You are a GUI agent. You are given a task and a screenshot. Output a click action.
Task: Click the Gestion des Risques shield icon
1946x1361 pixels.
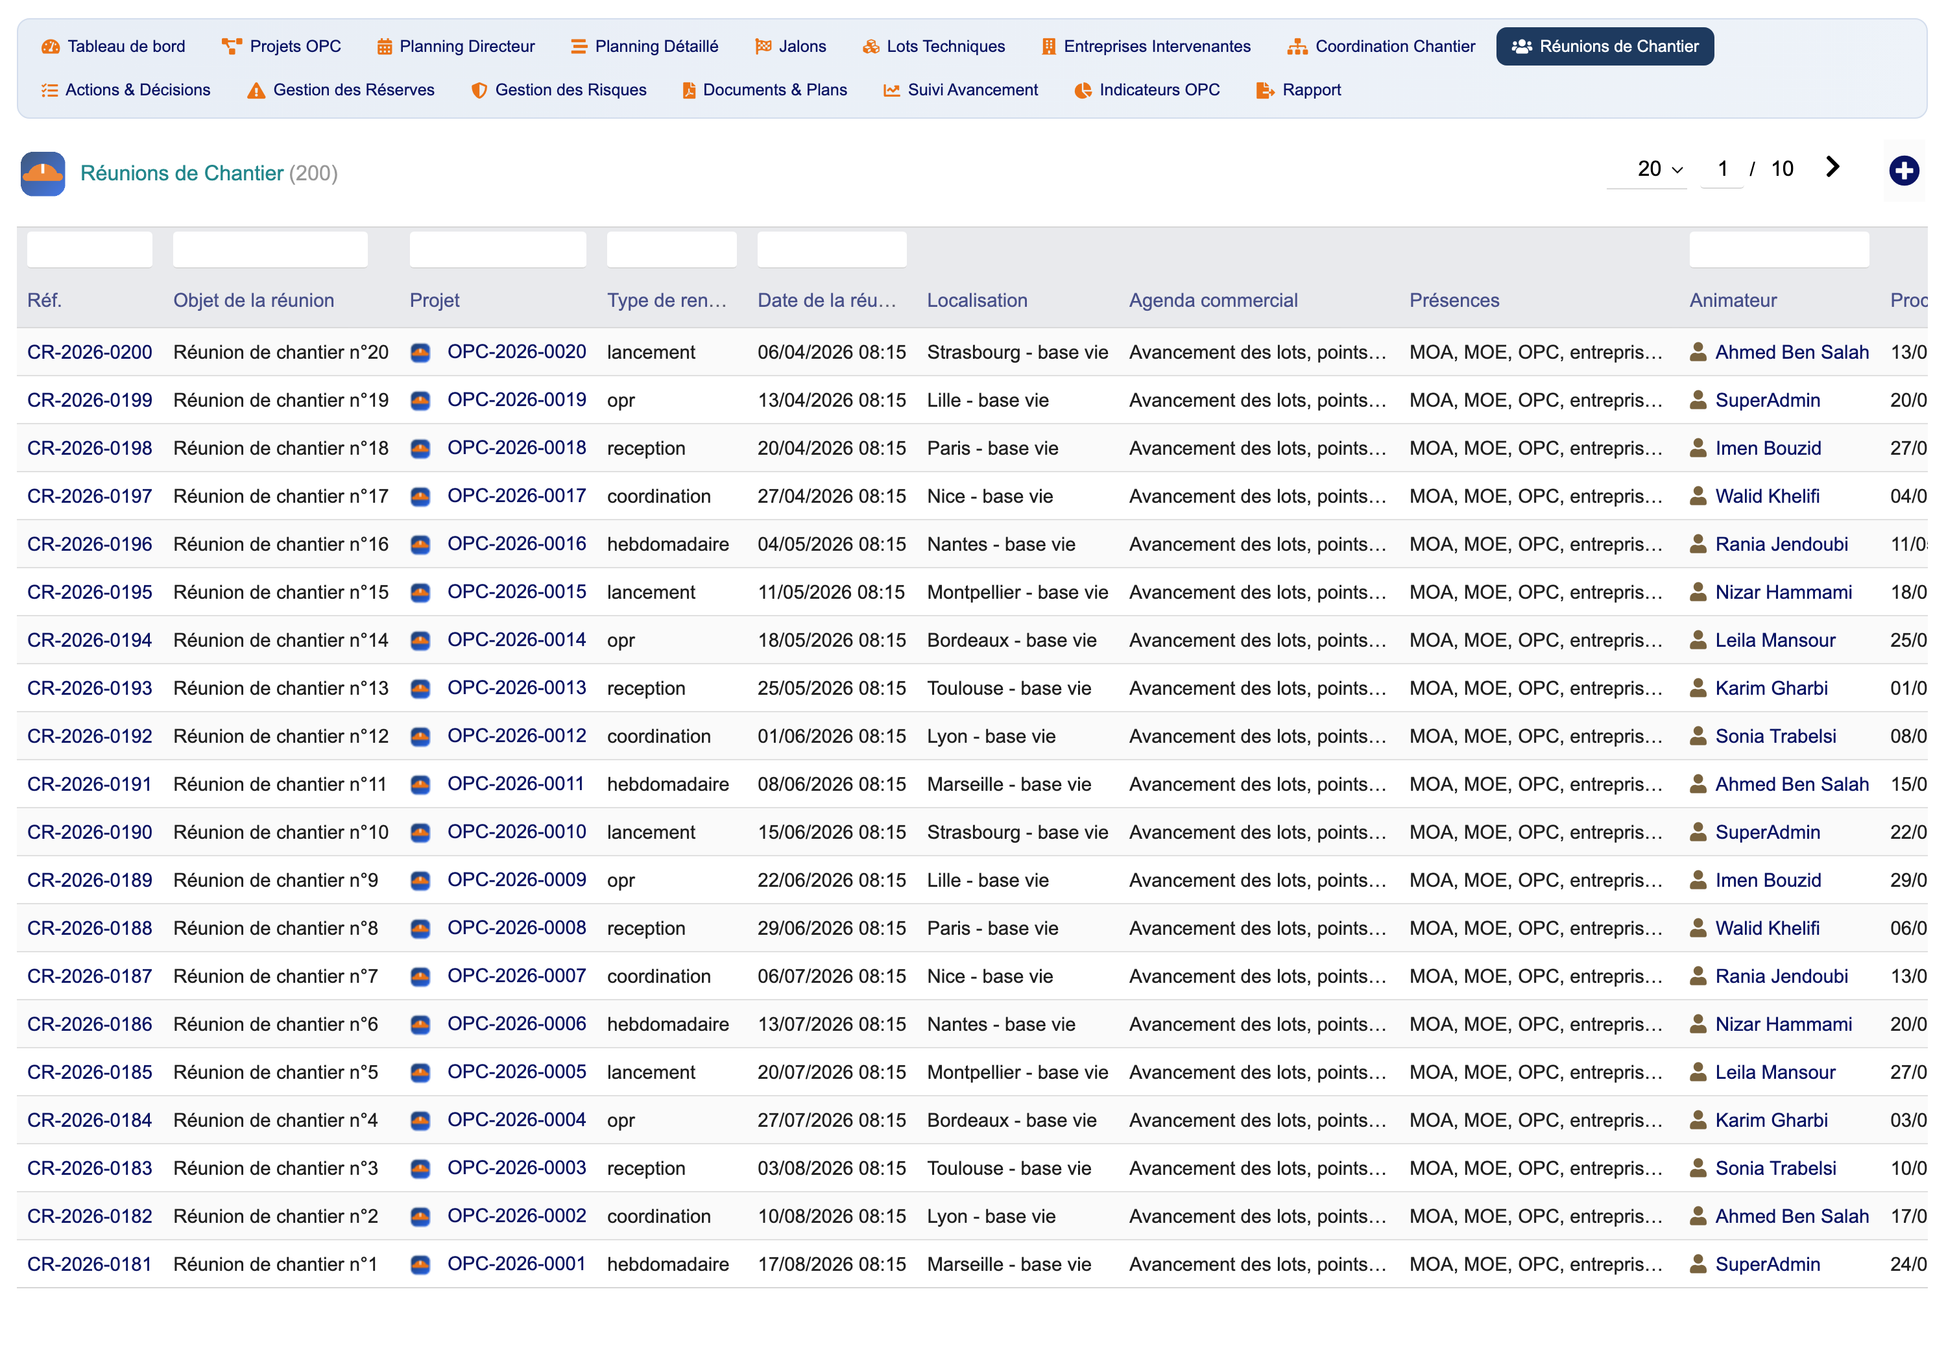tap(479, 90)
